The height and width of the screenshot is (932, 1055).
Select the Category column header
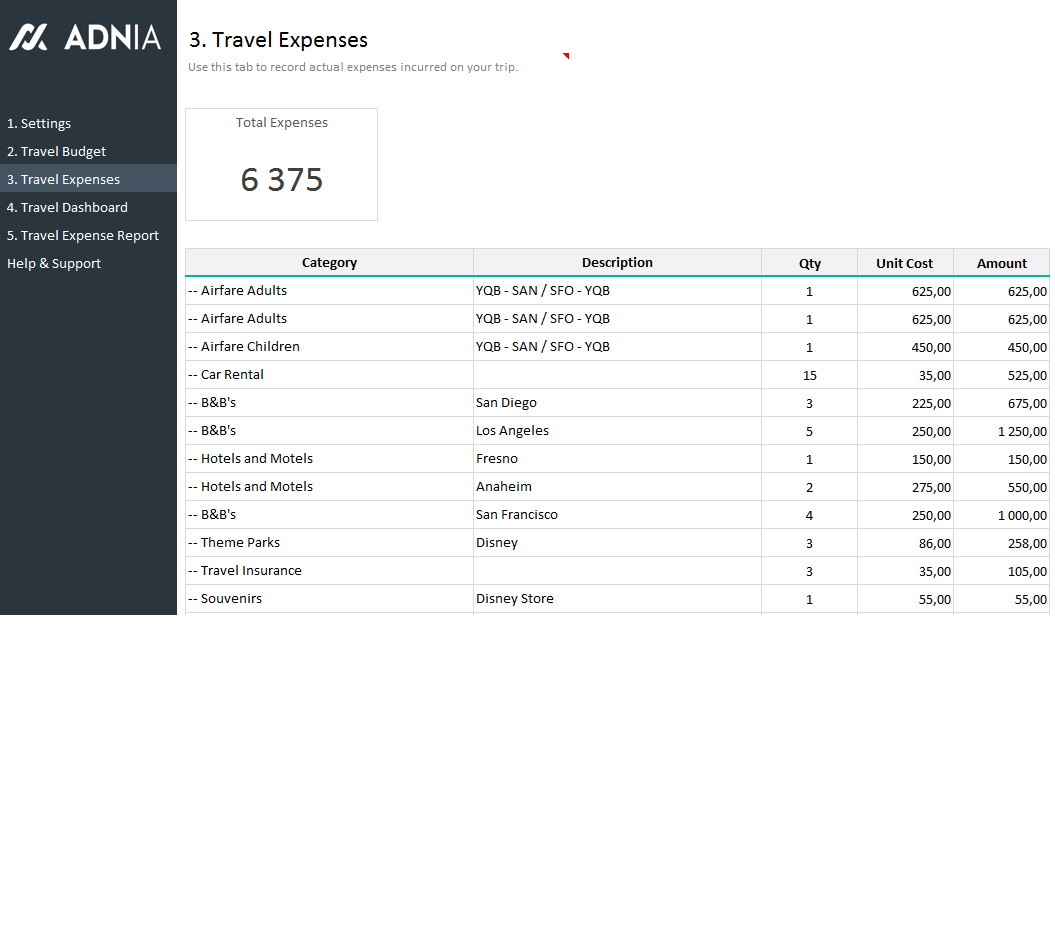click(329, 263)
